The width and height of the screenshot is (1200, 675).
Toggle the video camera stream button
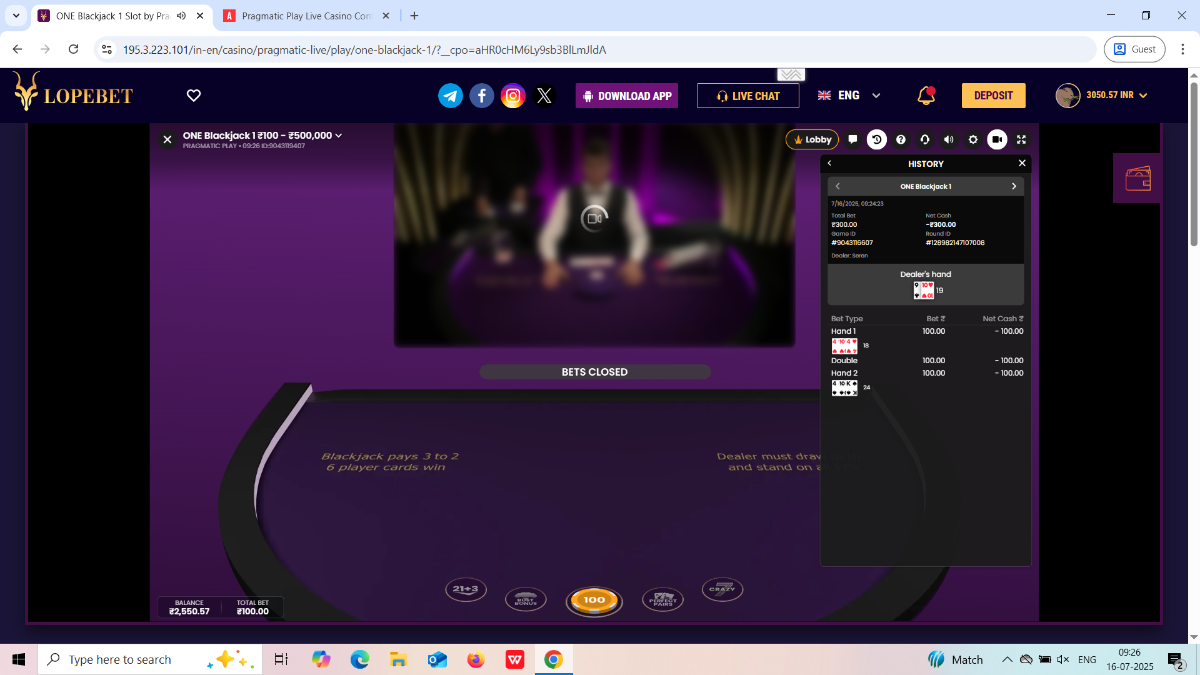coord(997,140)
